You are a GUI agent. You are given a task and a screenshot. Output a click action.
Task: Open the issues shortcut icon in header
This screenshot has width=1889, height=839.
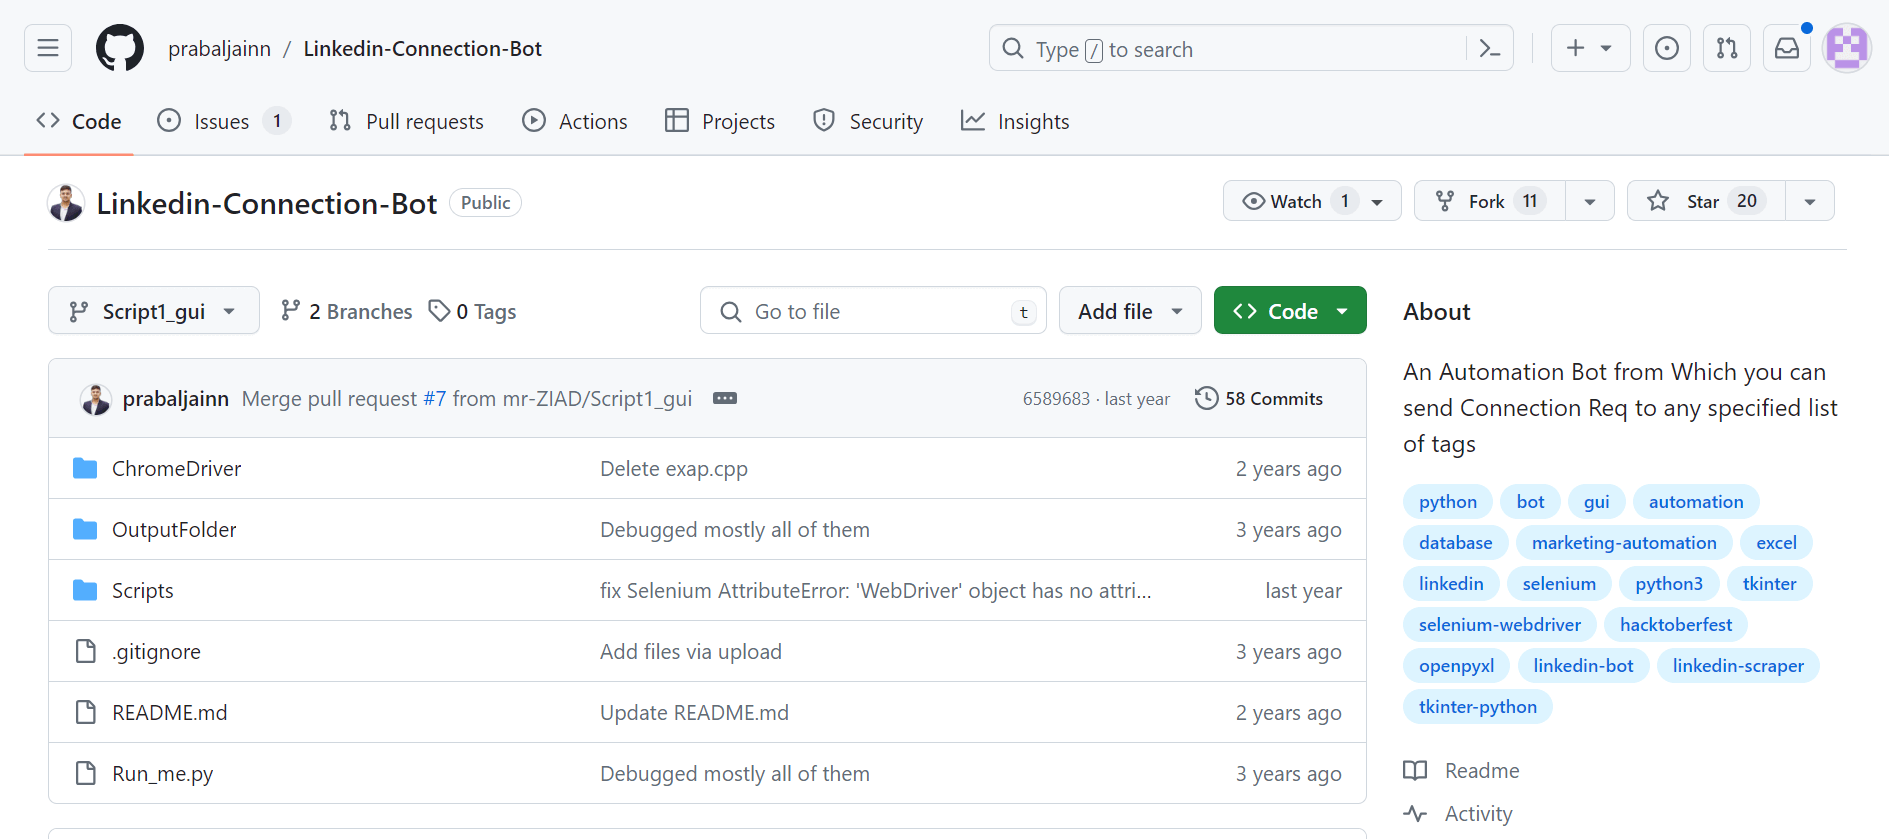pos(1666,48)
